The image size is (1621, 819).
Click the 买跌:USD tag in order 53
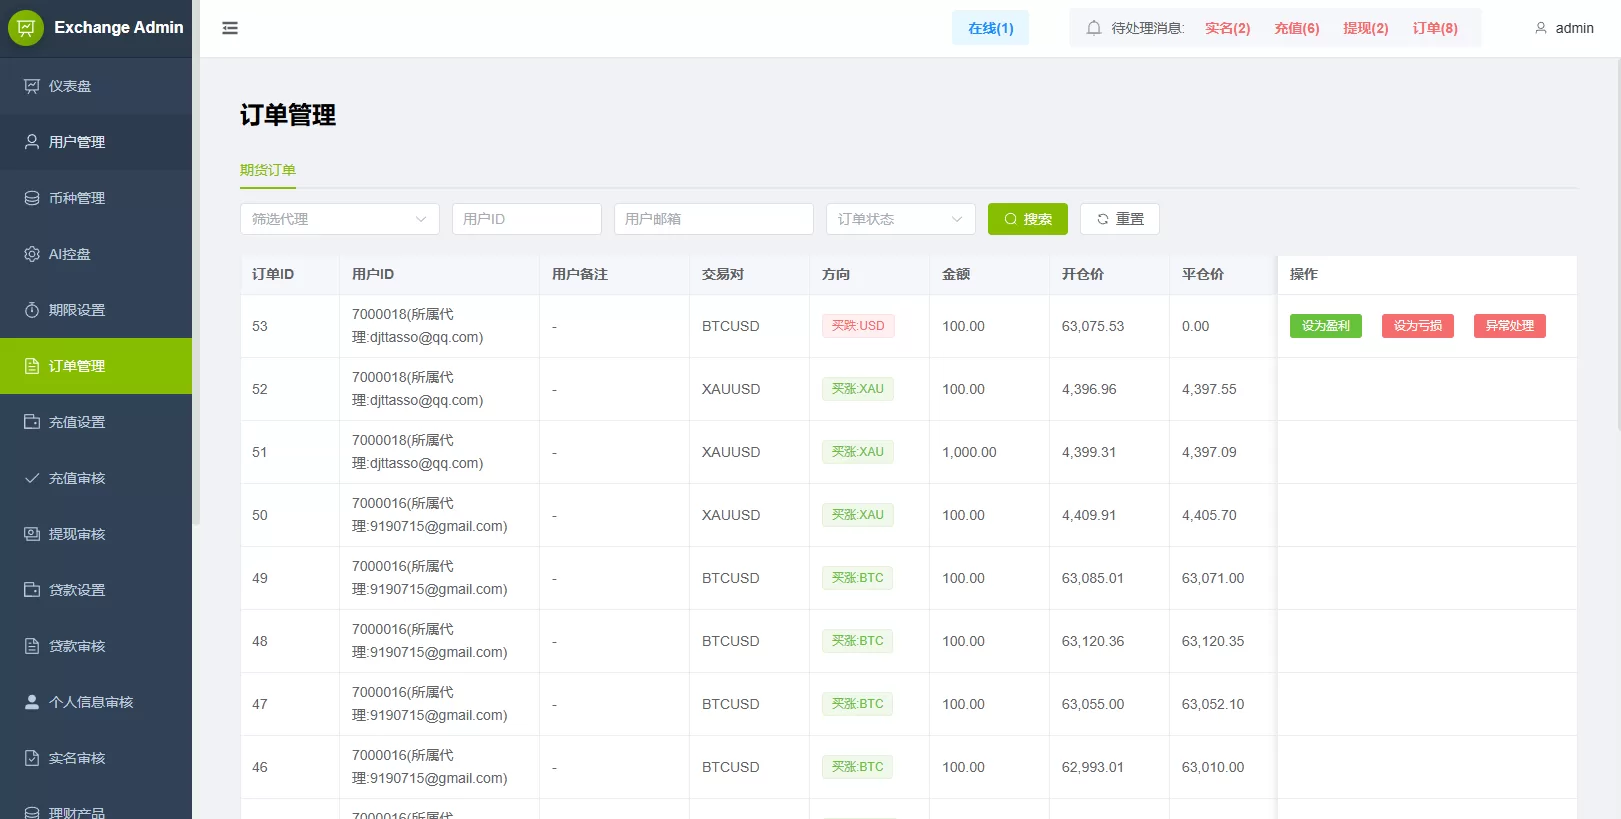[x=858, y=326]
